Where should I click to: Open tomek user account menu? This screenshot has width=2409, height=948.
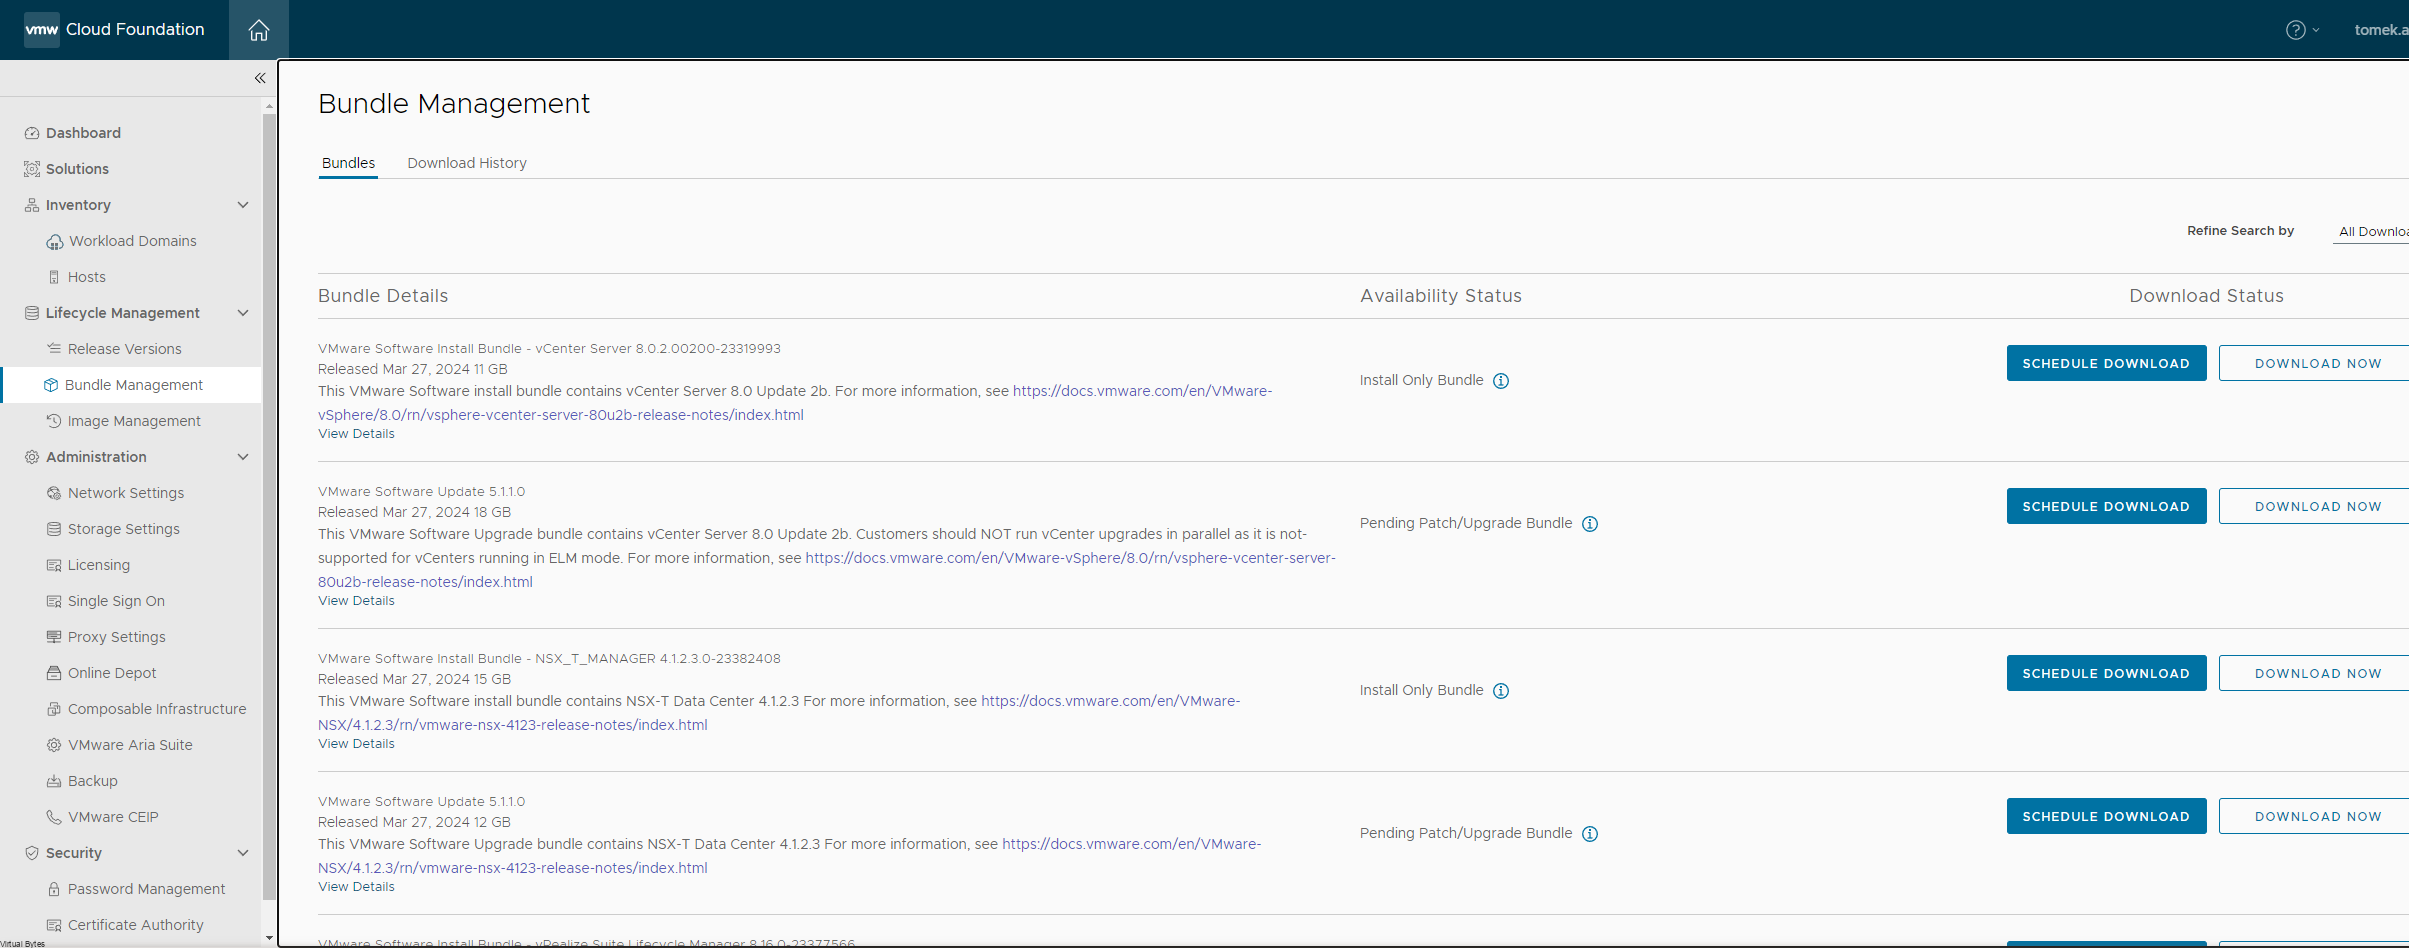pyautogui.click(x=2381, y=30)
